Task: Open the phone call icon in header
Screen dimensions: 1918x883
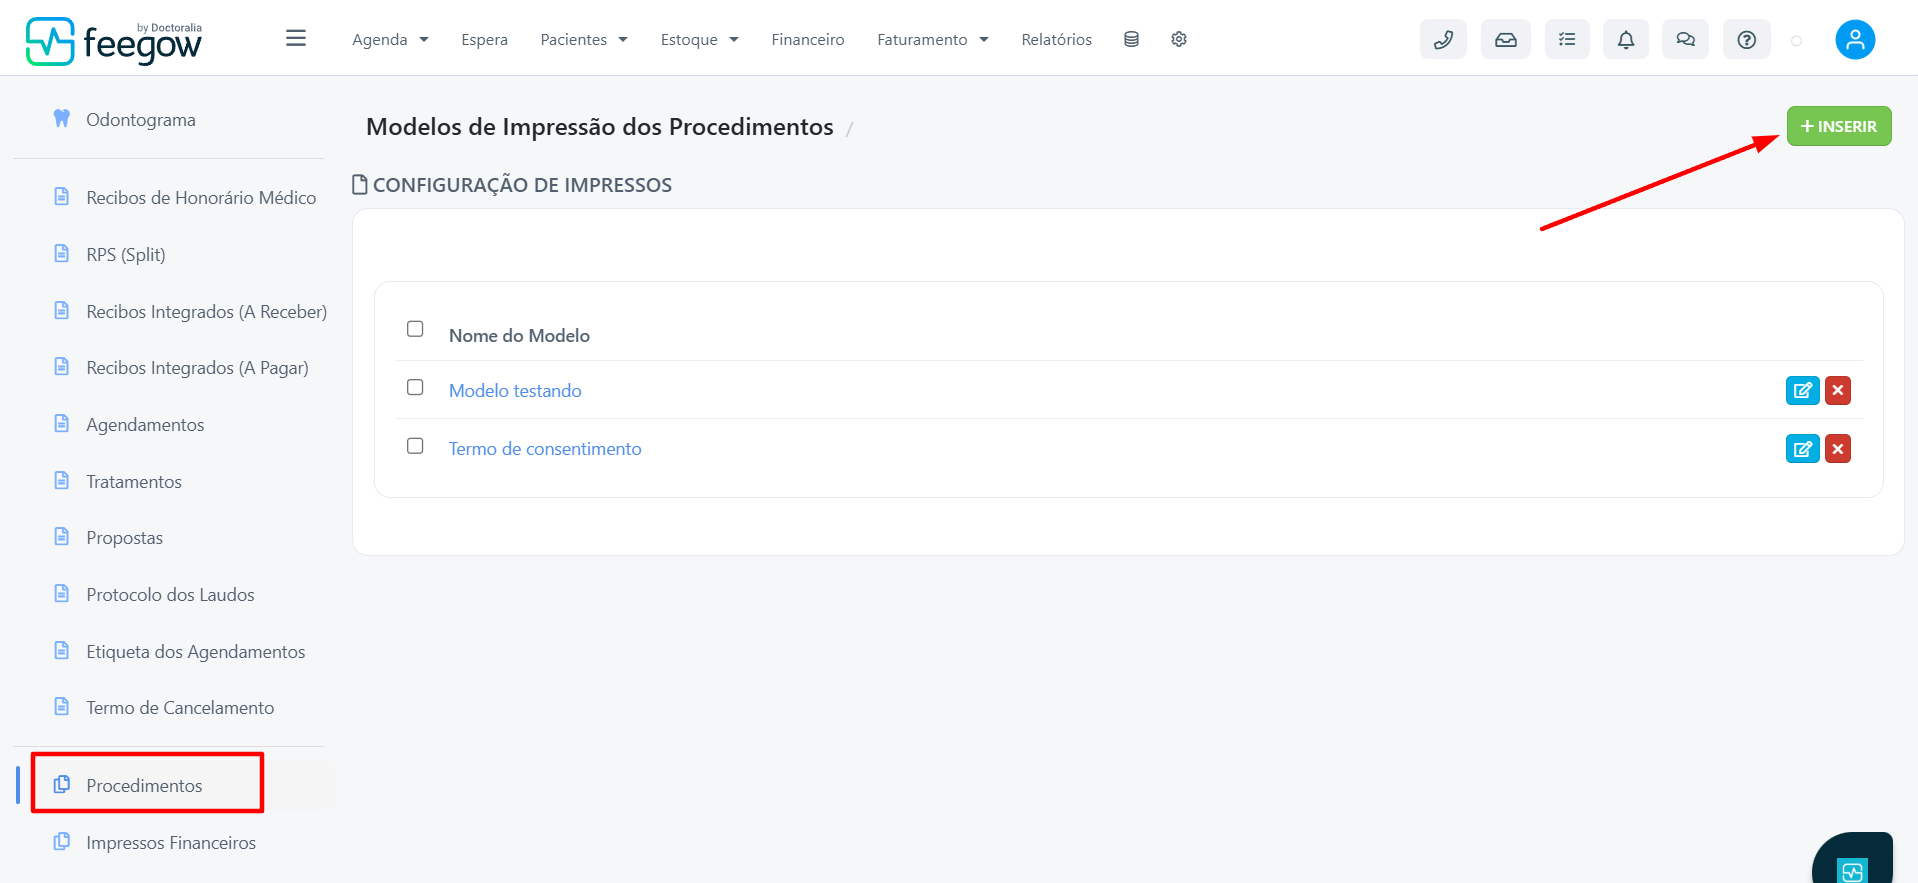Action: pyautogui.click(x=1443, y=40)
